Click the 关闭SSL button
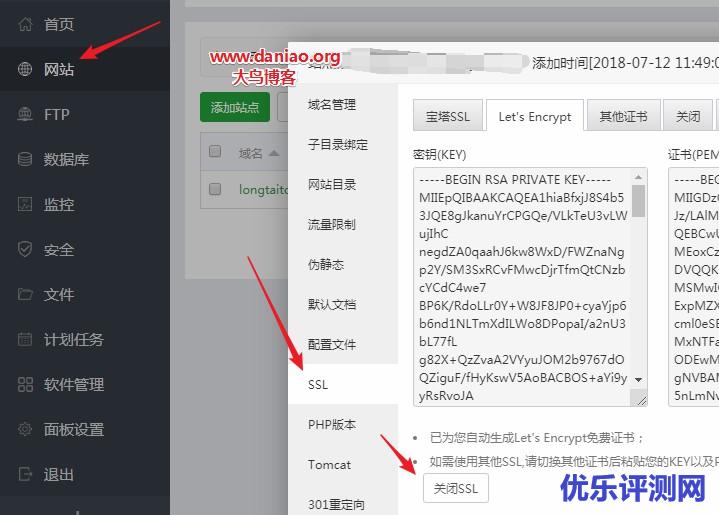Viewport: 719px width, 515px height. click(456, 488)
